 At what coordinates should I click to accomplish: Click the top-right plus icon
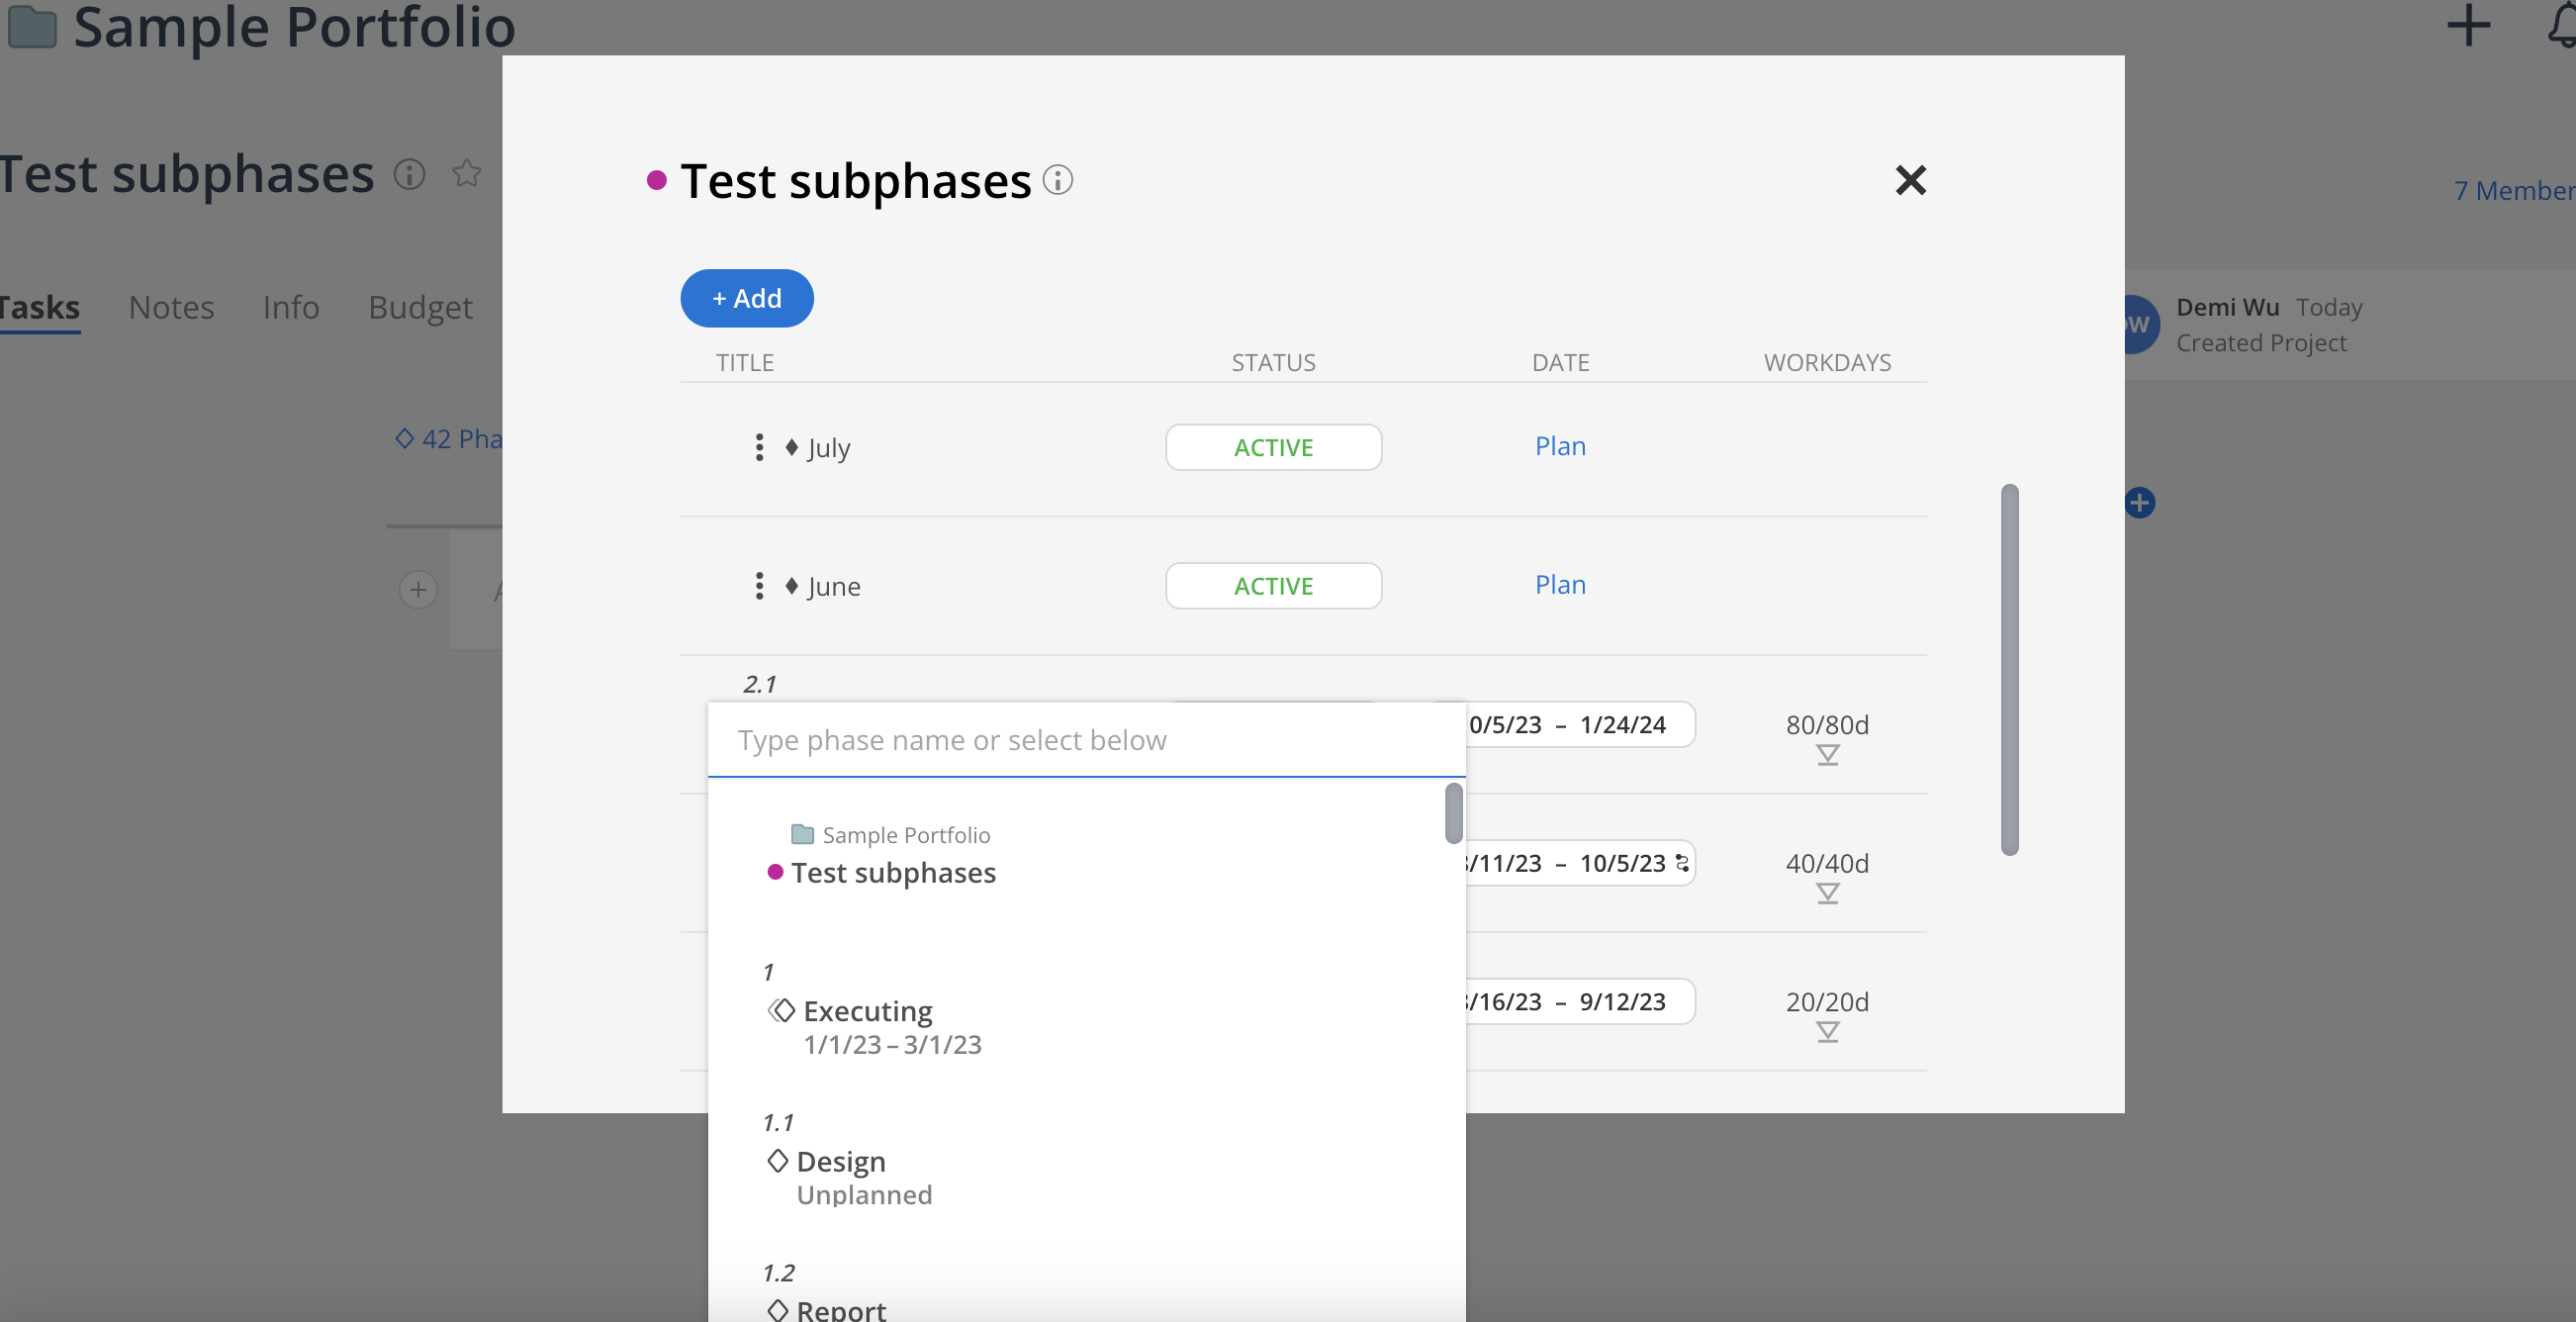pos(2468,25)
